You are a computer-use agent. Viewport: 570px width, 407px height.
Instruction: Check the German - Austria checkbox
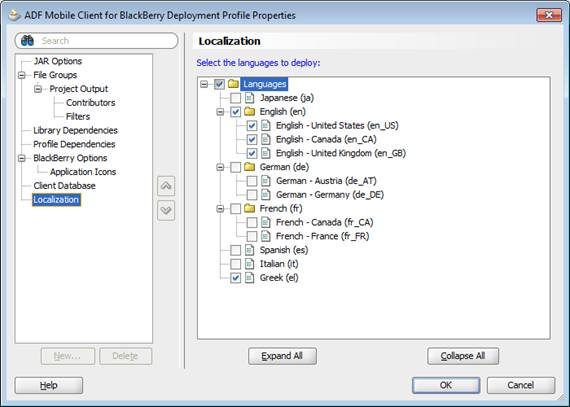pos(252,181)
